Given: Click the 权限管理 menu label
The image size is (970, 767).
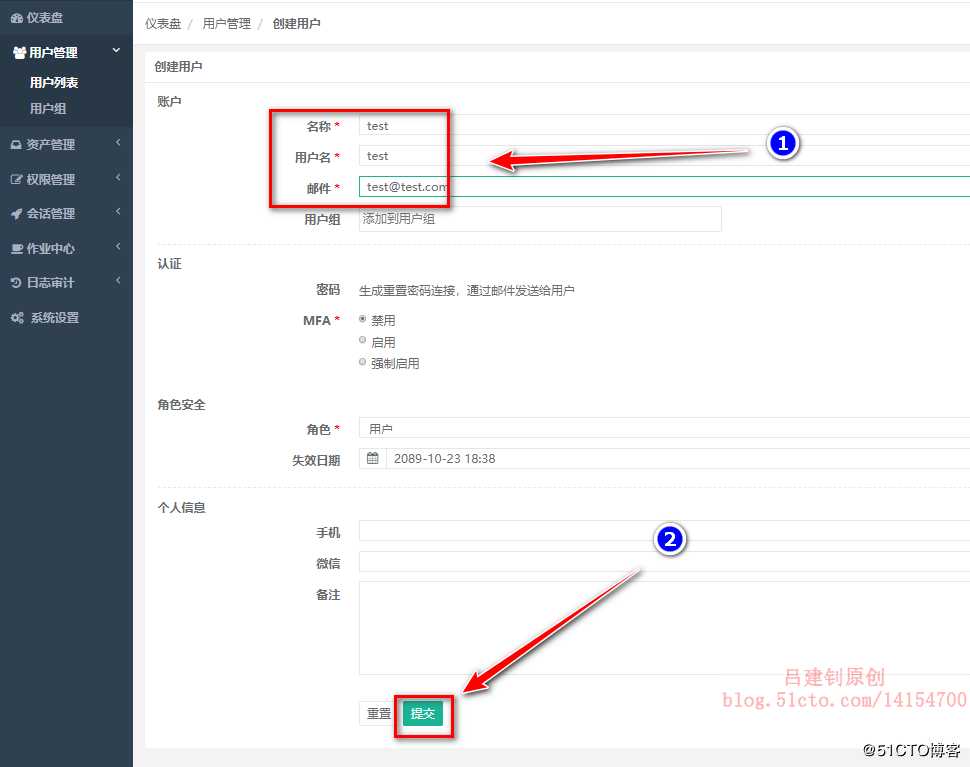Looking at the screenshot, I should click(51, 179).
